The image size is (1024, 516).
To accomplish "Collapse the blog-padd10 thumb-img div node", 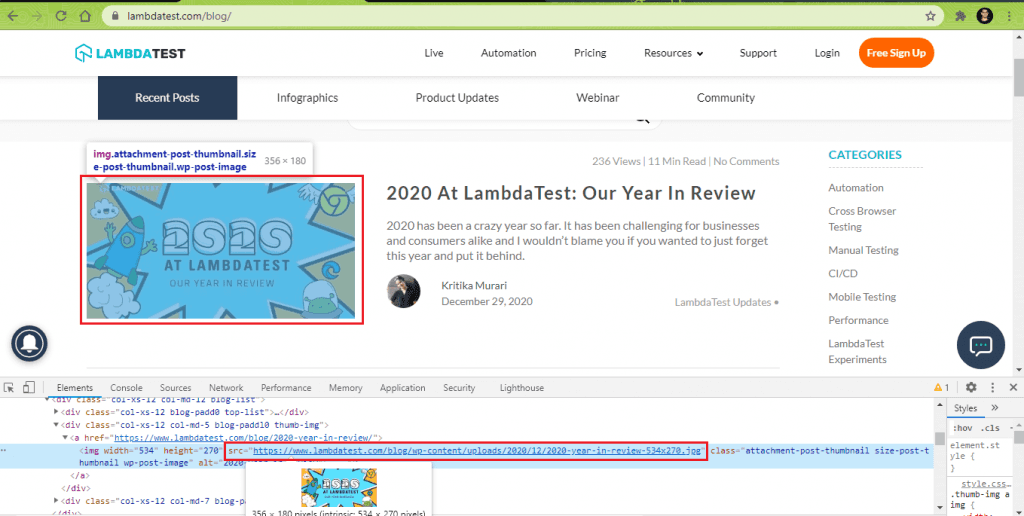I will tap(56, 425).
